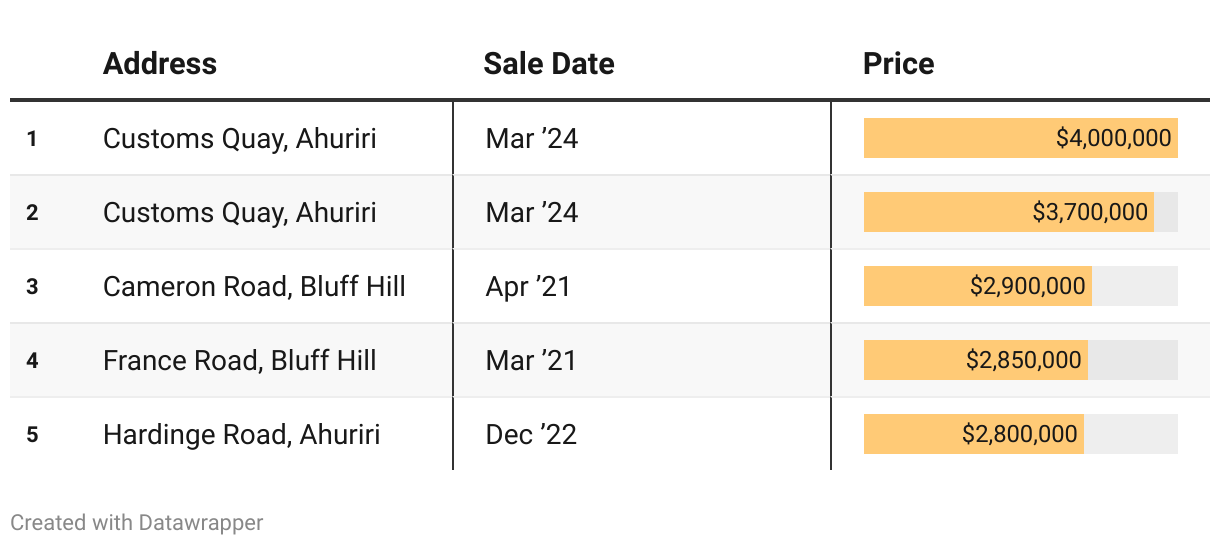The image size is (1220, 546).
Task: Click the Sale Date column header
Action: click(548, 64)
